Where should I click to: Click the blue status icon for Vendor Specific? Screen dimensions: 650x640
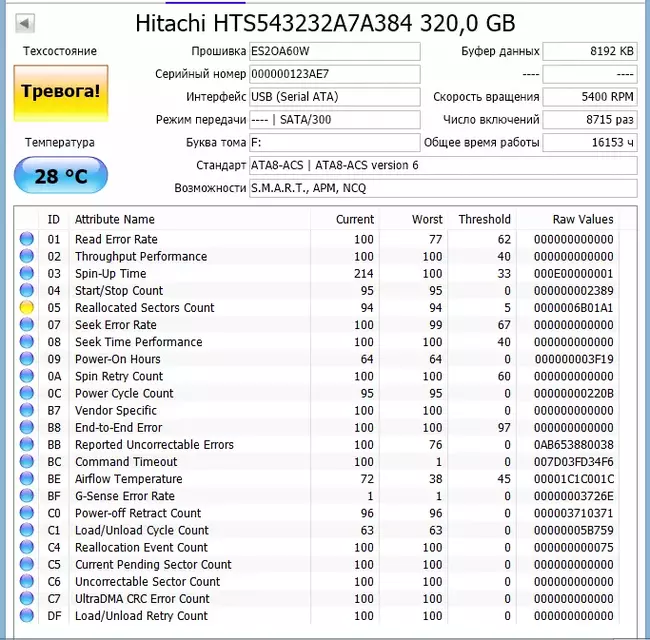[x=27, y=410]
